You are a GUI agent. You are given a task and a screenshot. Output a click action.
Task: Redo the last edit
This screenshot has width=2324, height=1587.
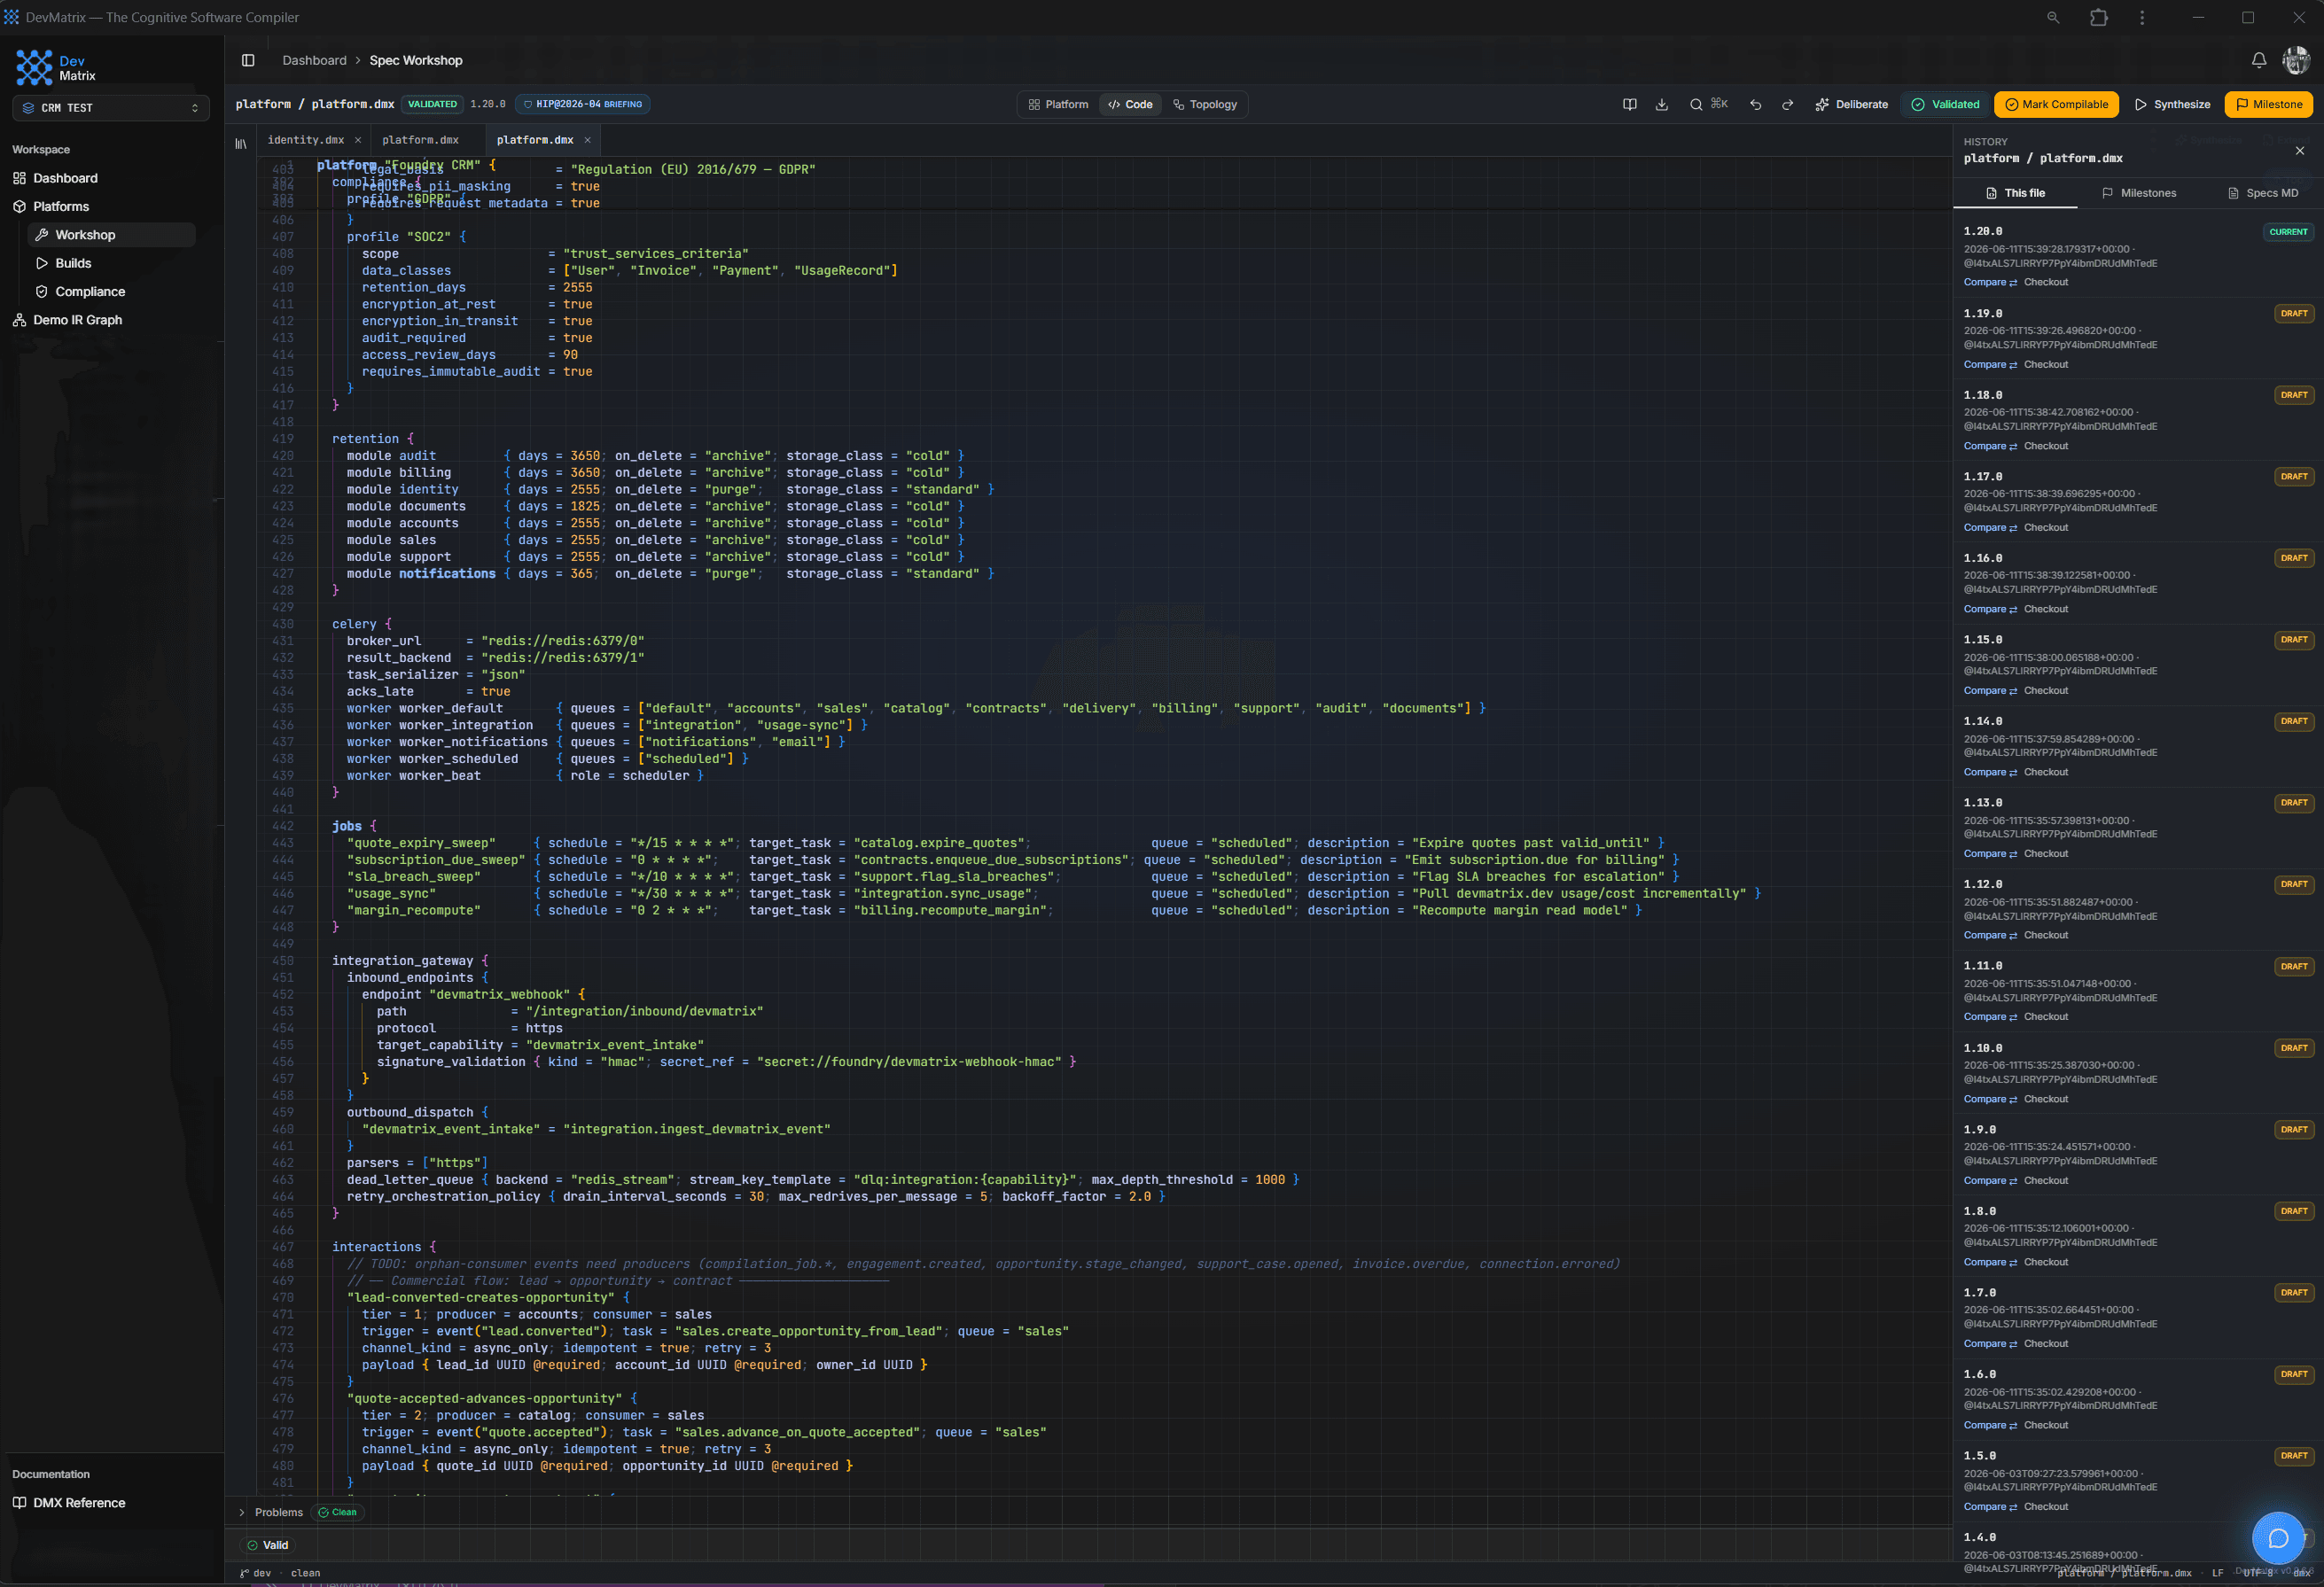pos(1787,104)
